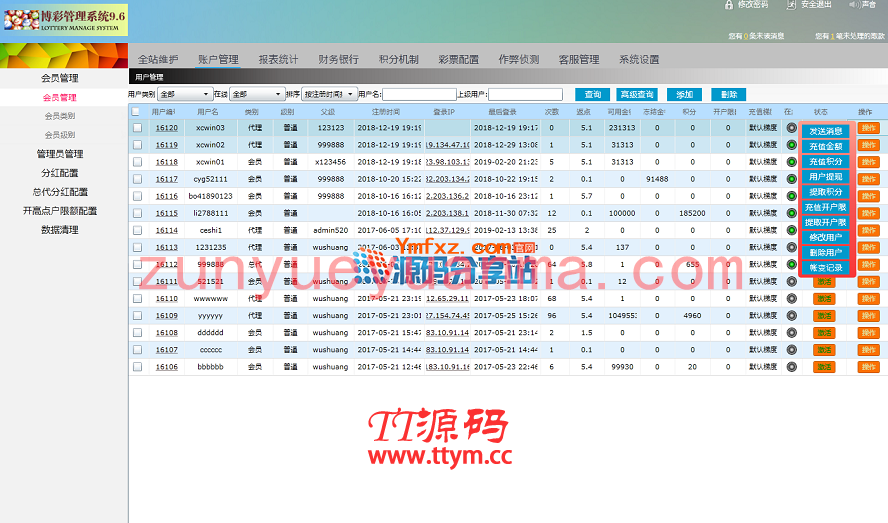This screenshot has height=523, width=888.
Task: Click online status indicator for bbbbbb
Action: pyautogui.click(x=792, y=367)
